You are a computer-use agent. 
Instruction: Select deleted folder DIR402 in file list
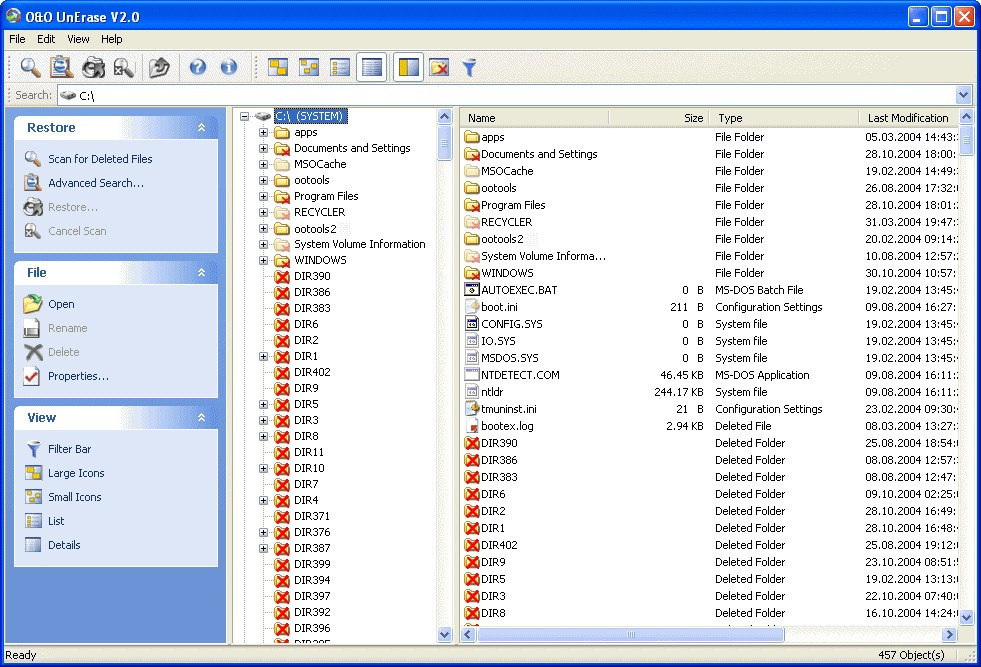click(x=499, y=545)
